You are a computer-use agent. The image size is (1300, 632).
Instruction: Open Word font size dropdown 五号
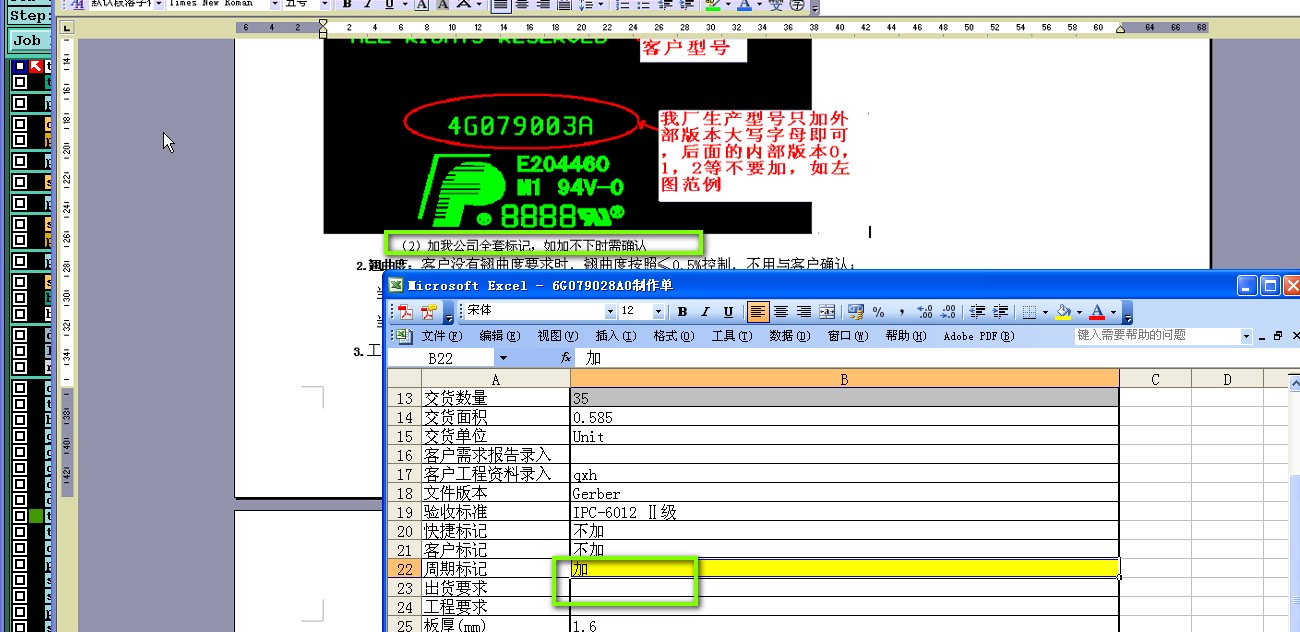[325, 4]
